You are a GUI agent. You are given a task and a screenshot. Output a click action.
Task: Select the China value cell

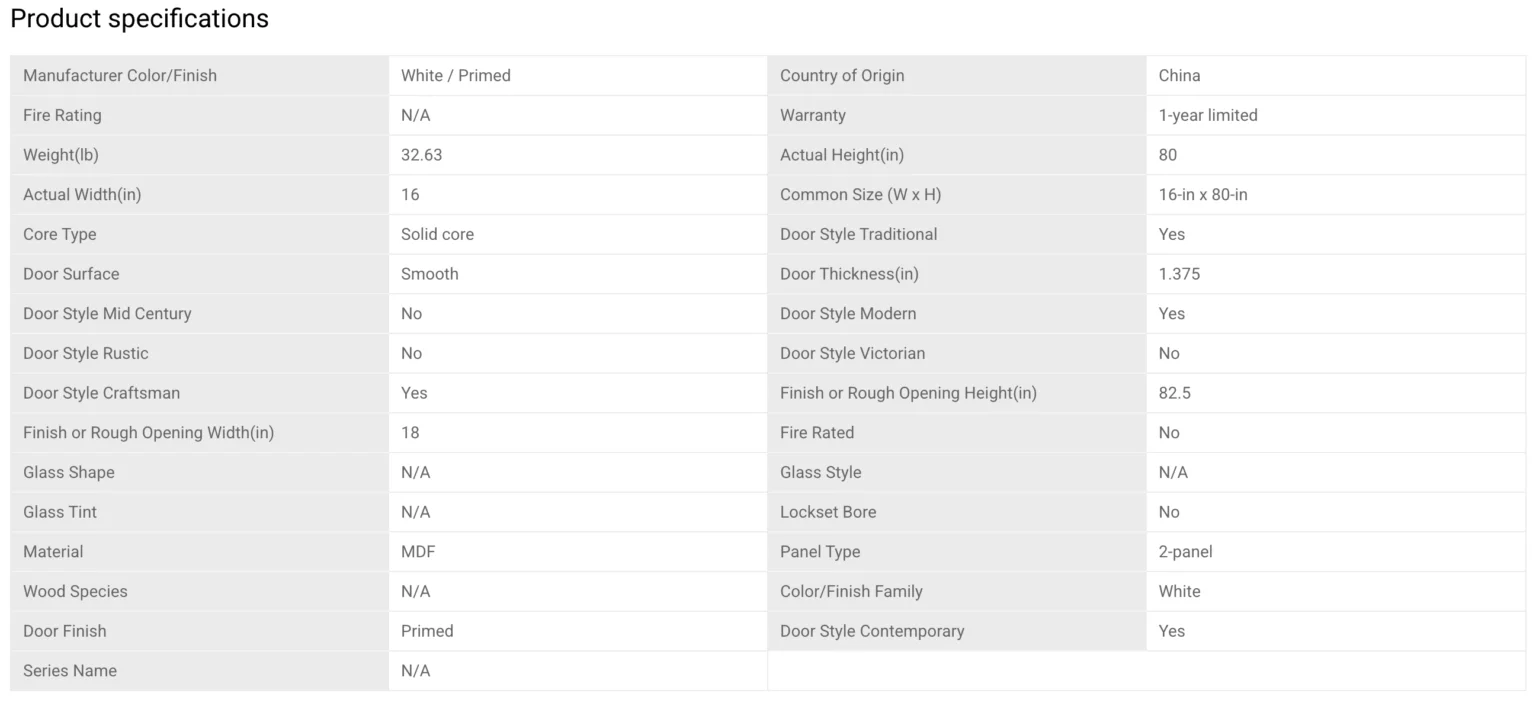point(1180,76)
